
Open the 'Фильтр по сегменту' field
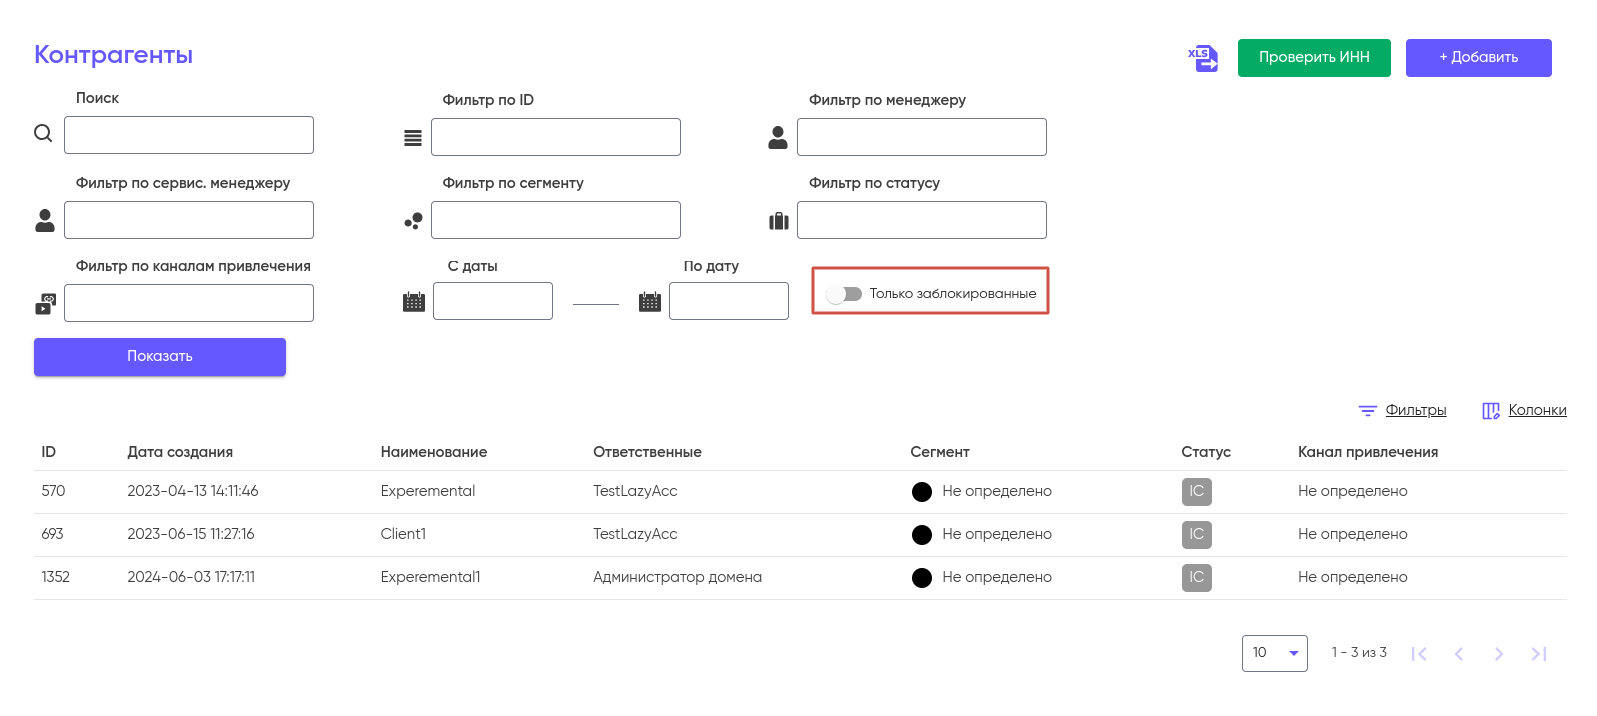click(555, 220)
